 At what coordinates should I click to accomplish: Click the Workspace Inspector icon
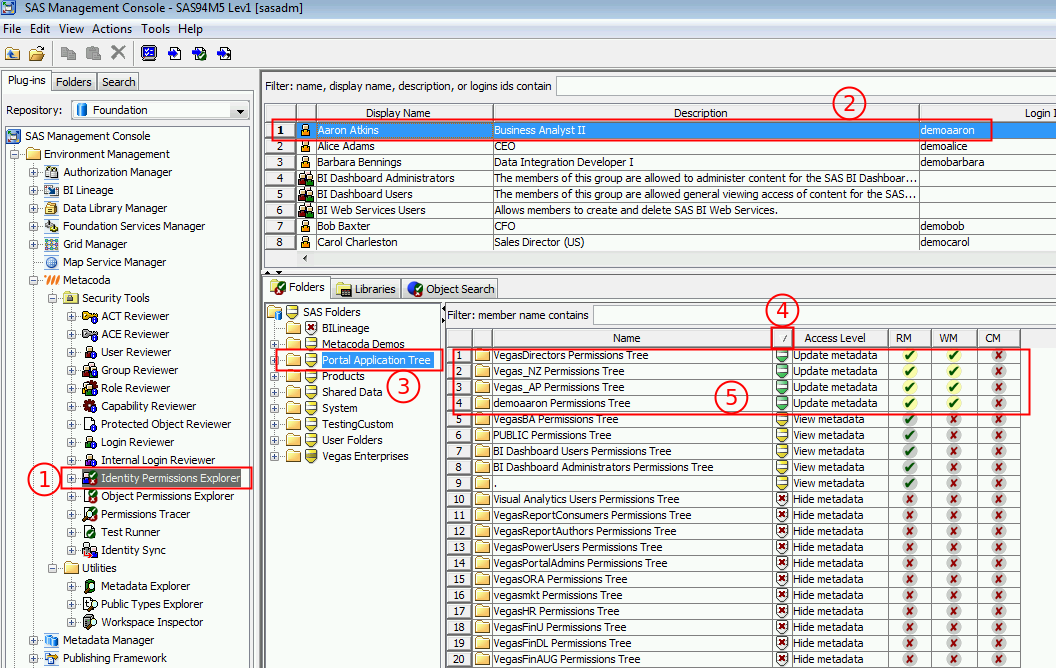tap(90, 622)
